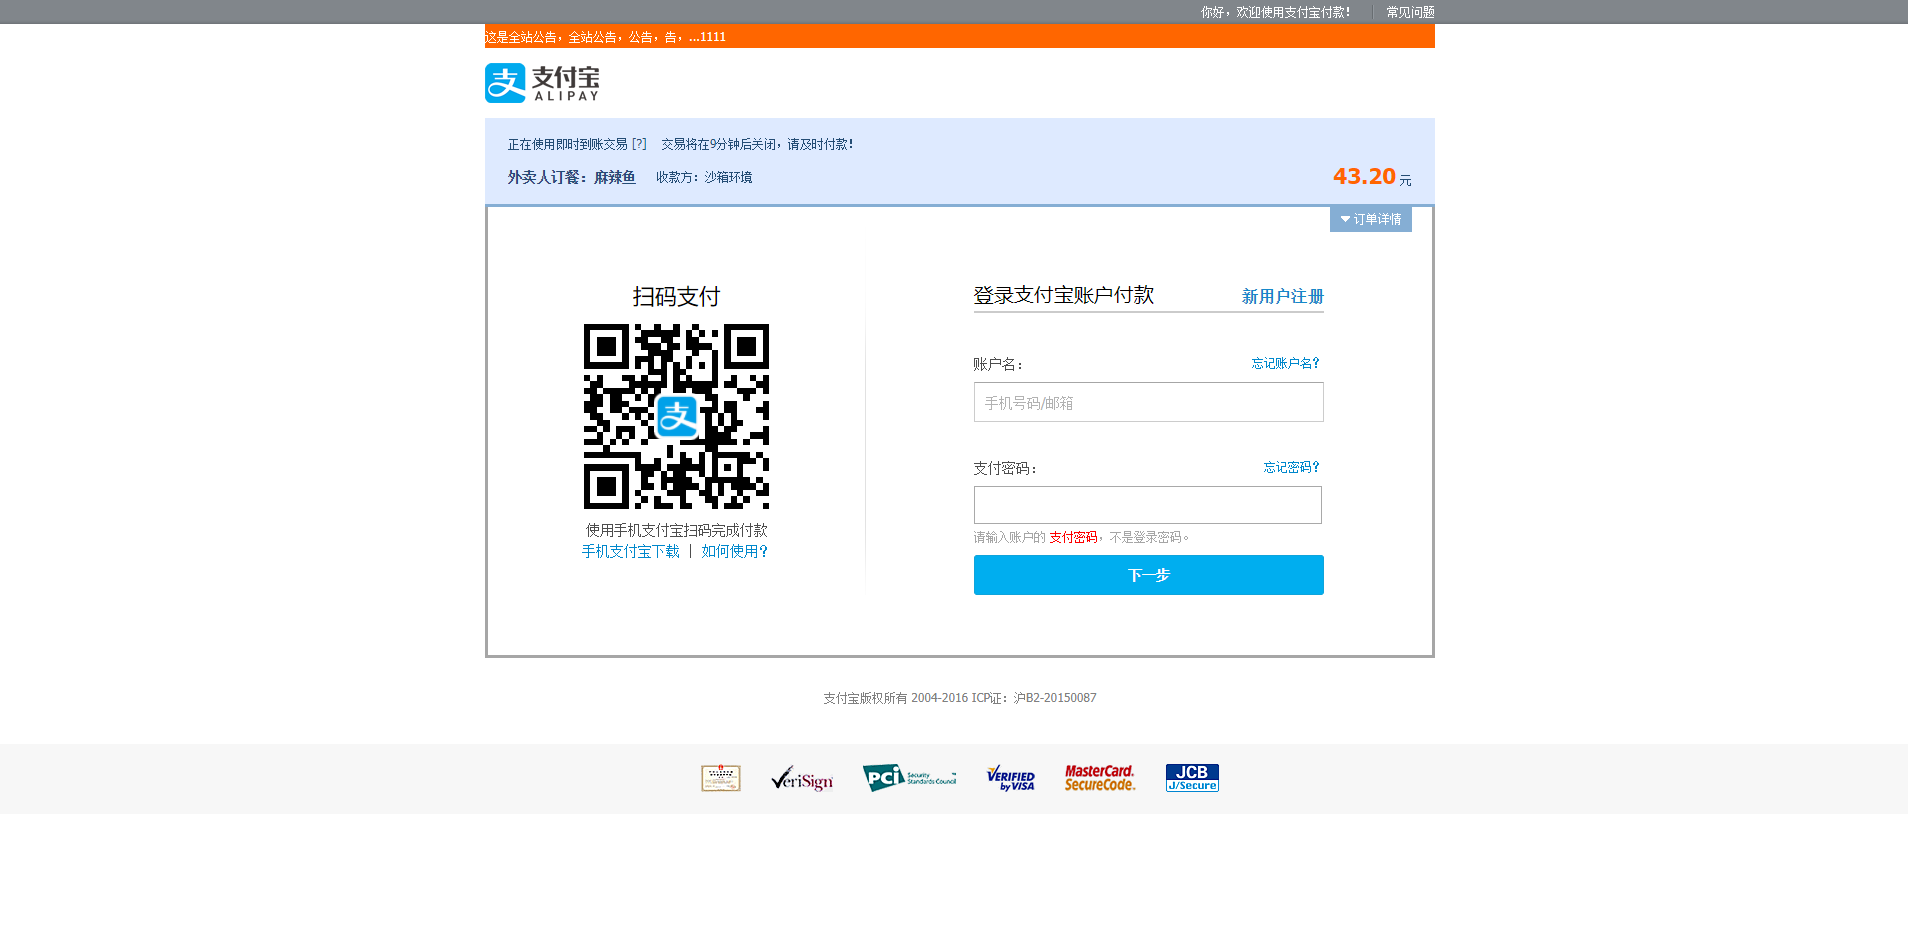Click the 外卖人订餐:麻辣鱼 order title

571,177
